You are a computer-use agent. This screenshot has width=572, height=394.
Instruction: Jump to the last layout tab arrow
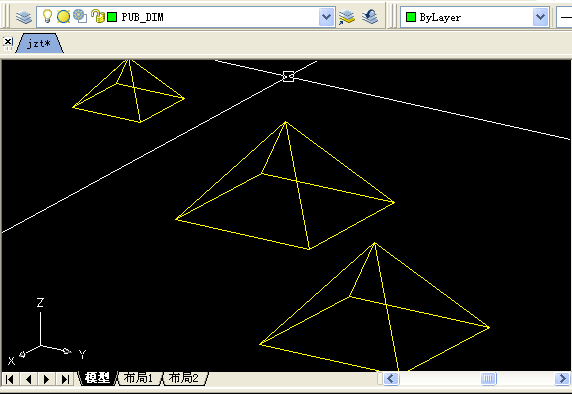[65, 379]
